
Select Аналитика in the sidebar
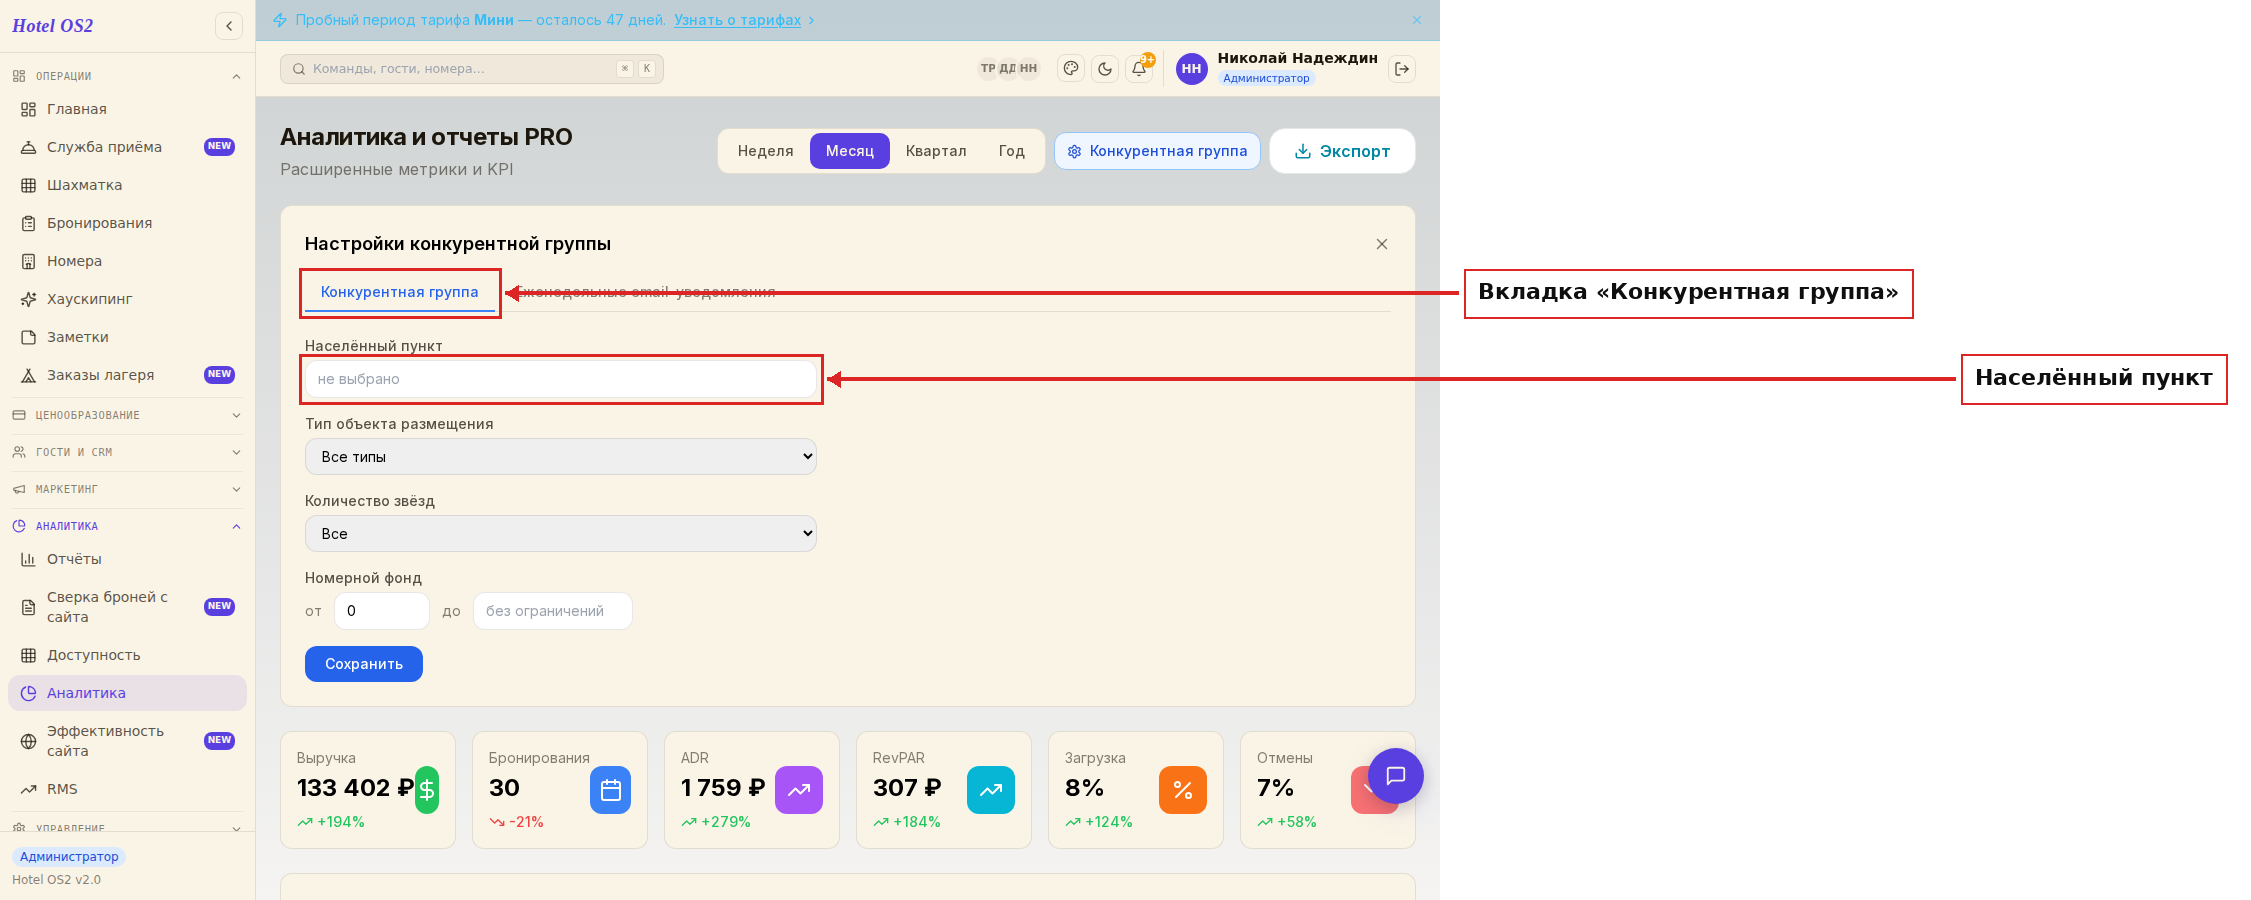pos(127,693)
